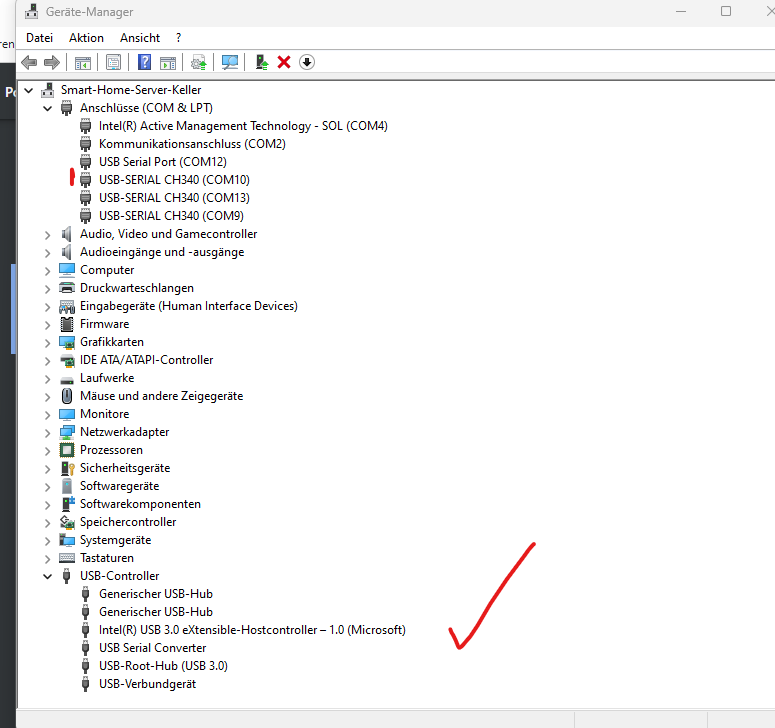Expand the Speichercontroller category
The height and width of the screenshot is (728, 775).
pyautogui.click(x=47, y=523)
